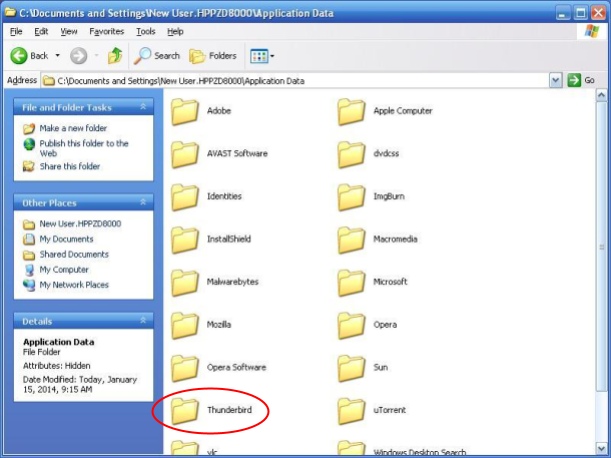The height and width of the screenshot is (458, 611).
Task: Open My Documents in Other Places
Action: (x=66, y=239)
